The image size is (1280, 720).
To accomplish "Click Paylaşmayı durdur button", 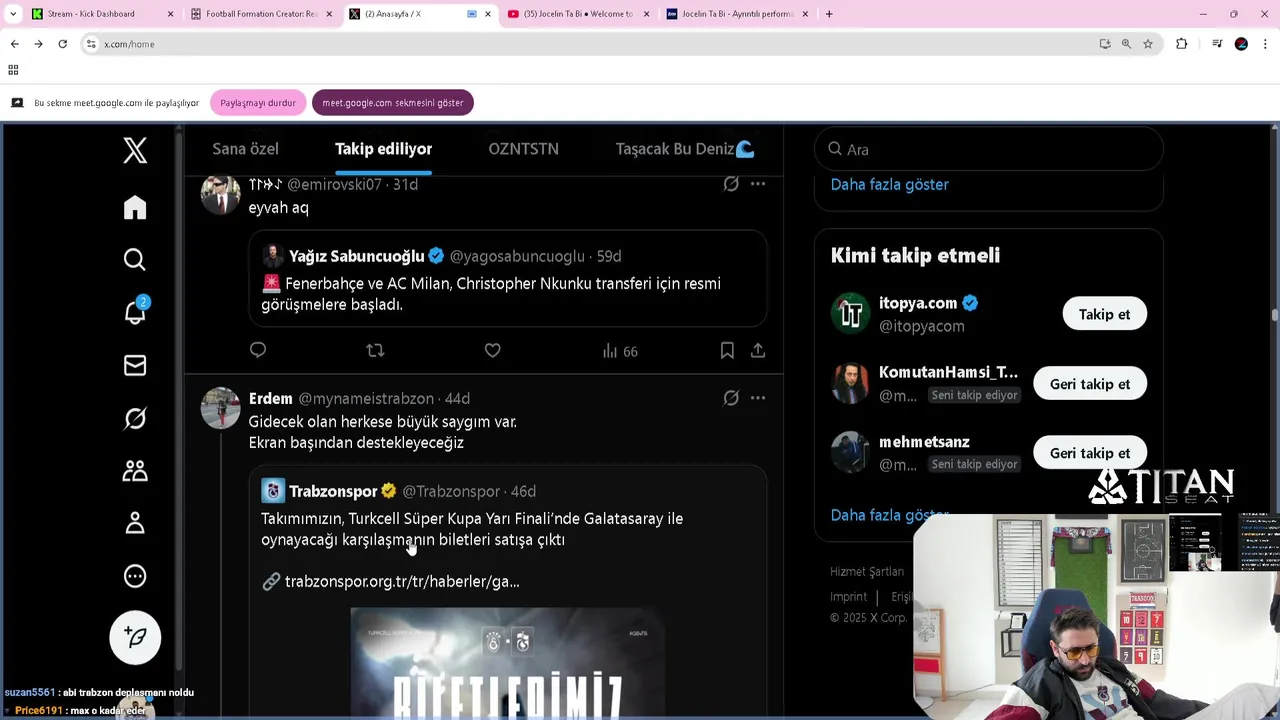I will (258, 103).
